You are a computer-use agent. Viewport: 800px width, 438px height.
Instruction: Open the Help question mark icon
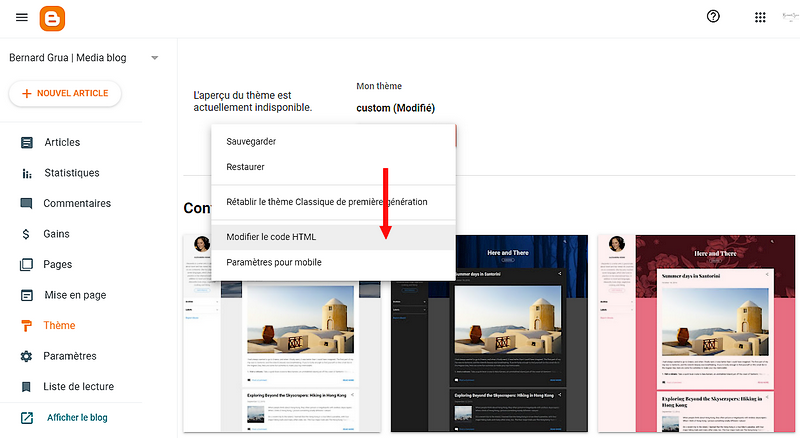[713, 17]
